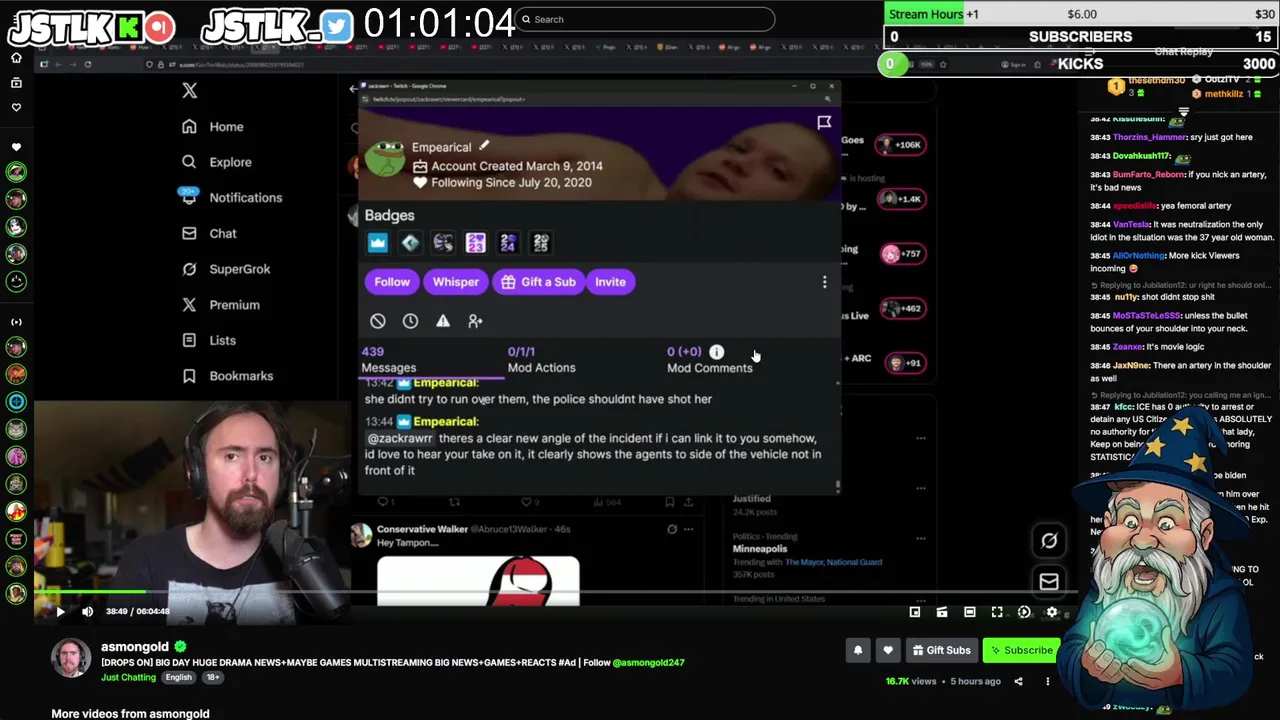The image size is (1280, 720).
Task: Click the Gift a Sub button on the viewer card
Action: click(538, 282)
